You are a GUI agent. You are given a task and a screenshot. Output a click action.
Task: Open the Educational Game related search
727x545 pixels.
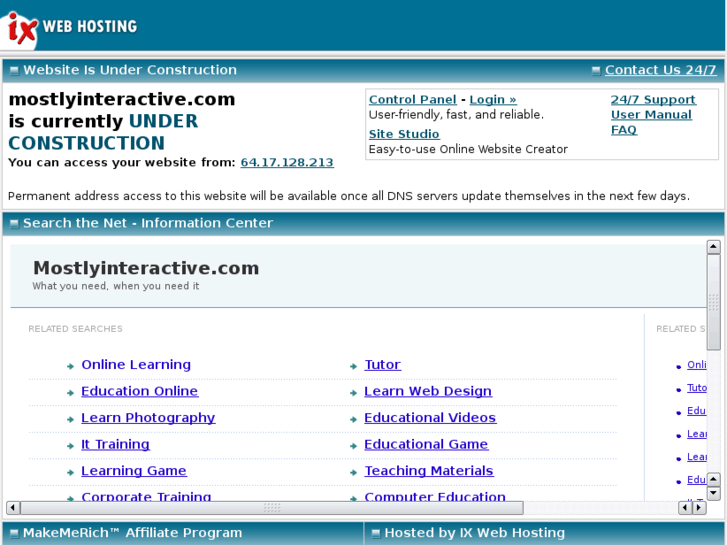click(x=426, y=444)
